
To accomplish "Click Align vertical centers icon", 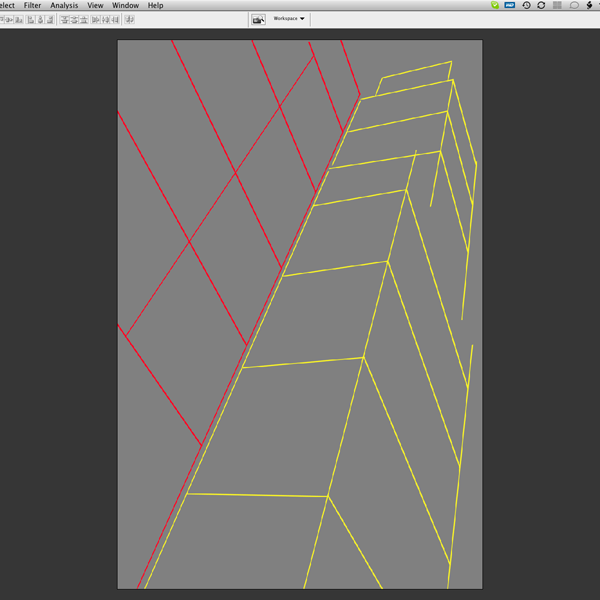I will click(x=9, y=20).
